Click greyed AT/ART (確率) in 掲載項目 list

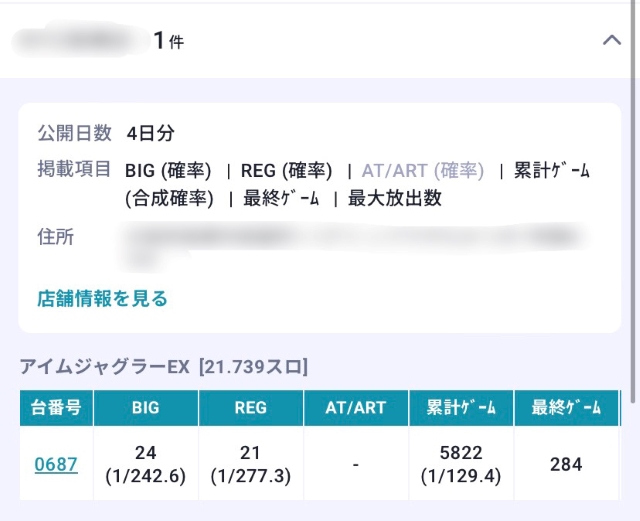click(x=423, y=170)
